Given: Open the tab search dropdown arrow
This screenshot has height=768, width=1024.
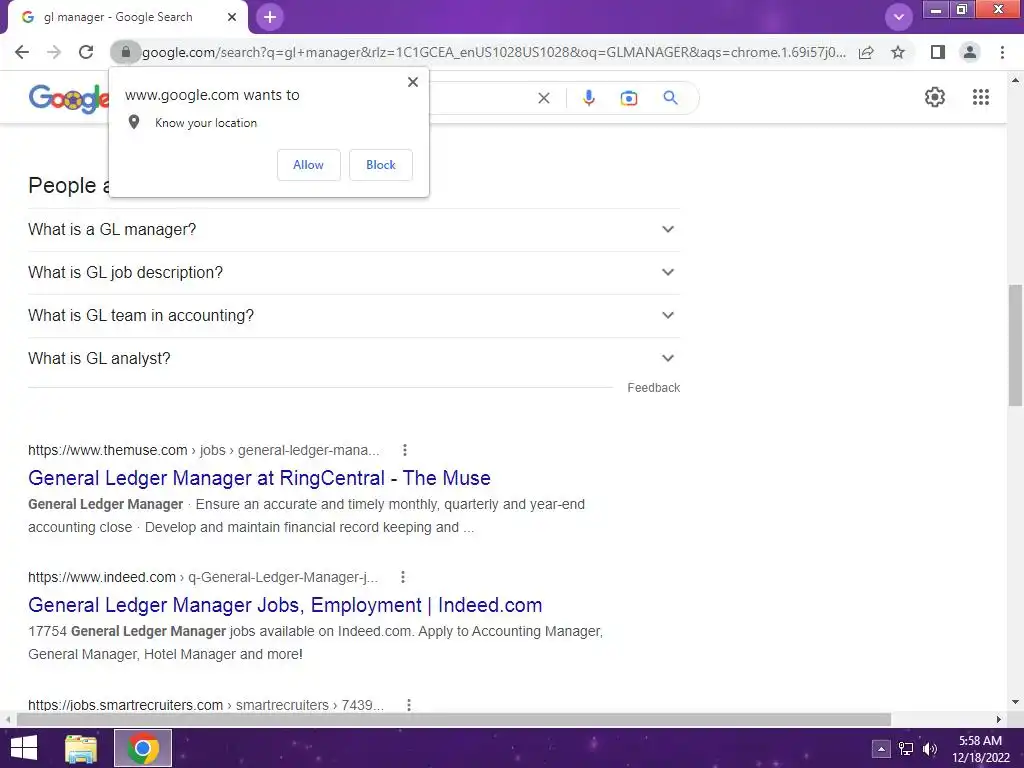Looking at the screenshot, I should click(899, 17).
